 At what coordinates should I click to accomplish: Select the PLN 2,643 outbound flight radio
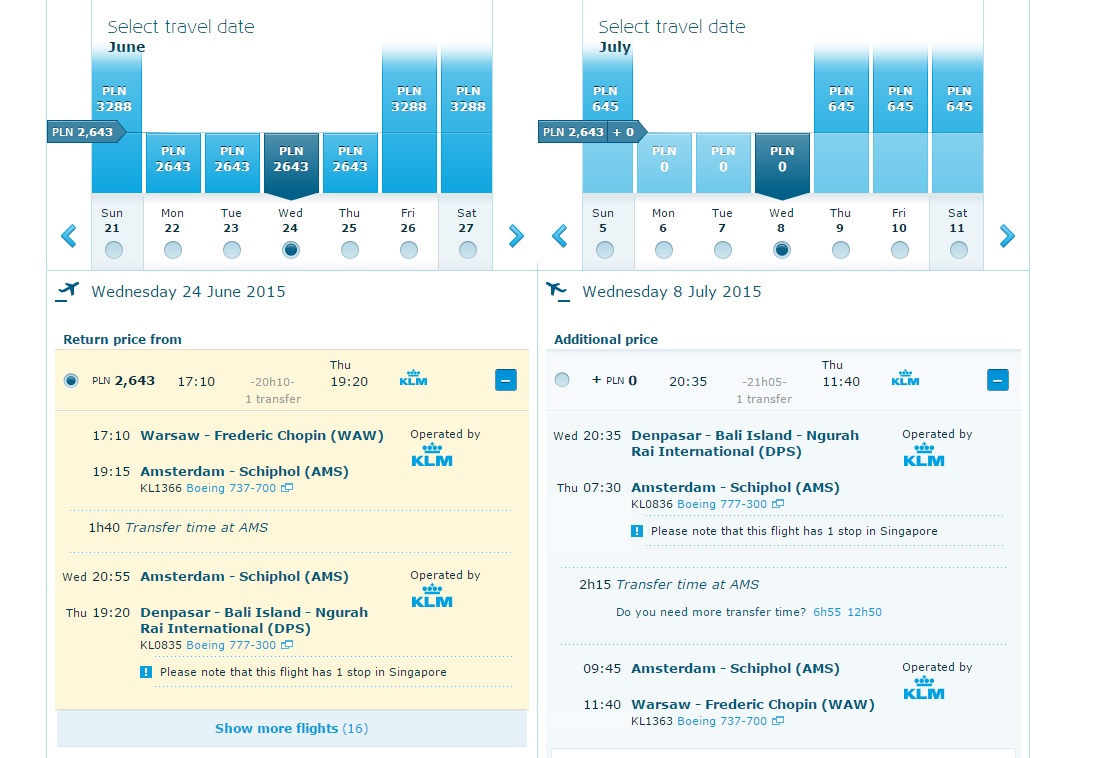[x=71, y=380]
